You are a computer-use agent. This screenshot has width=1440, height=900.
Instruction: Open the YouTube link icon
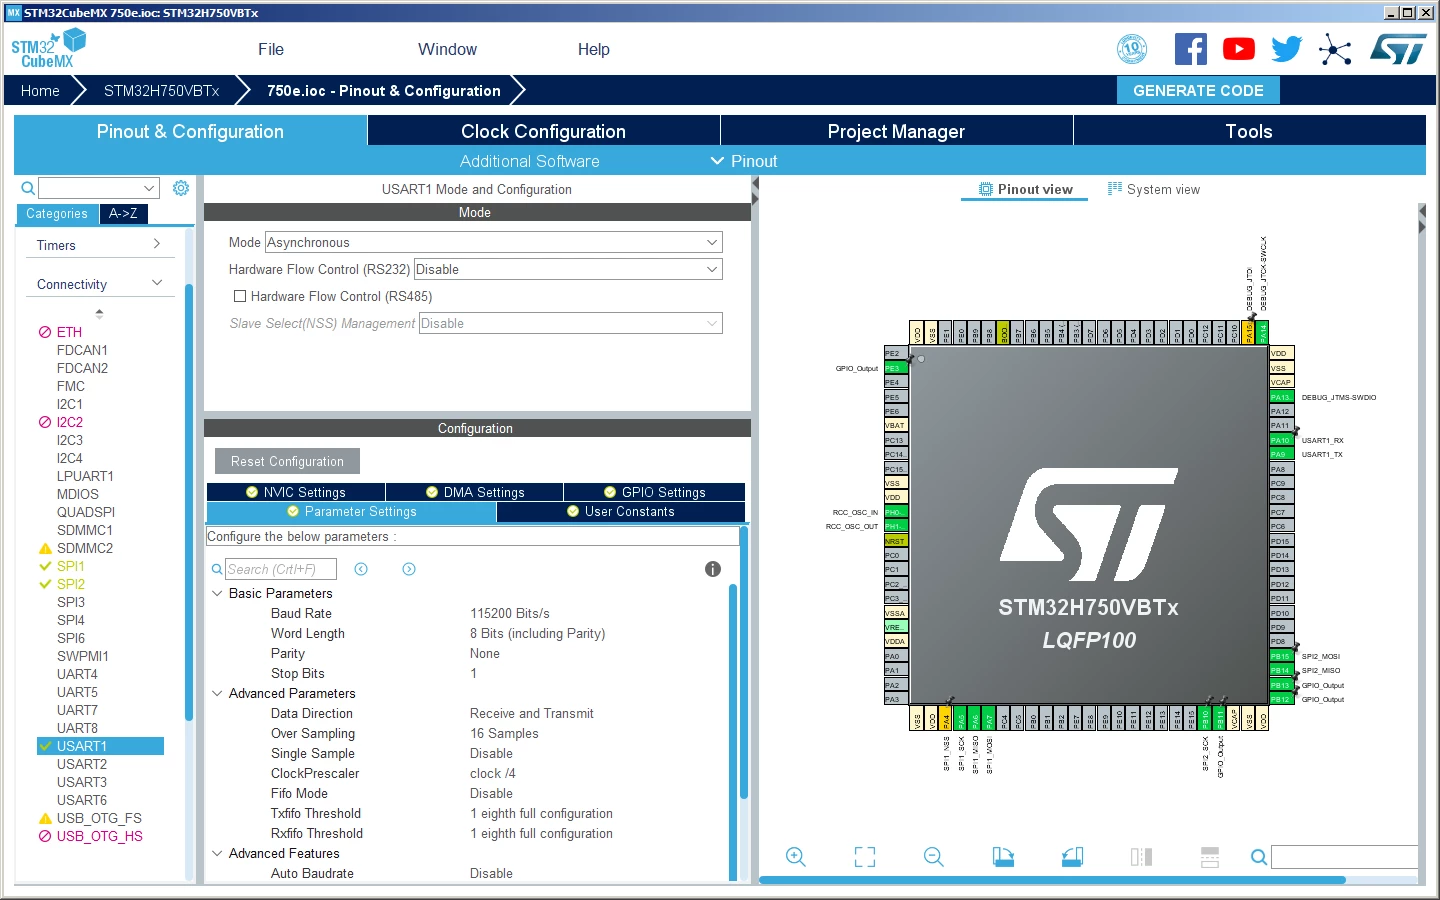(1239, 49)
